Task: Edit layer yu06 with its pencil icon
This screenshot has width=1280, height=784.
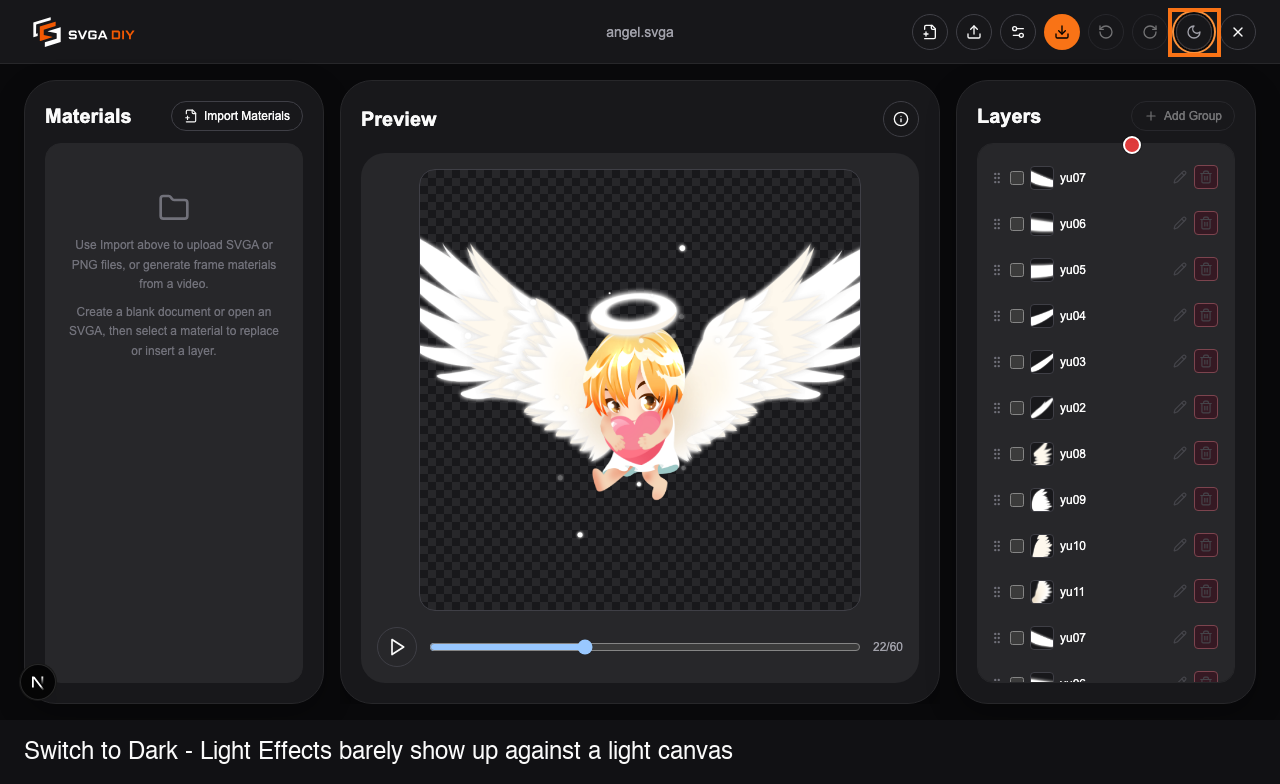Action: pos(1180,223)
